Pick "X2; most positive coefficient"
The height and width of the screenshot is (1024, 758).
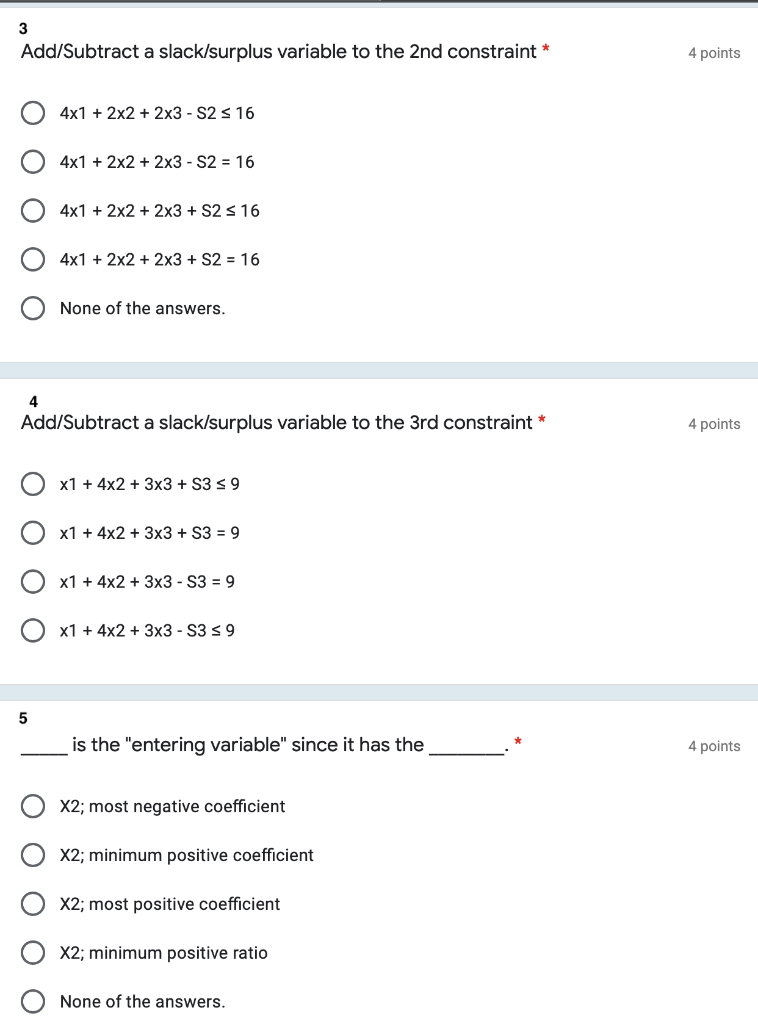pos(33,904)
